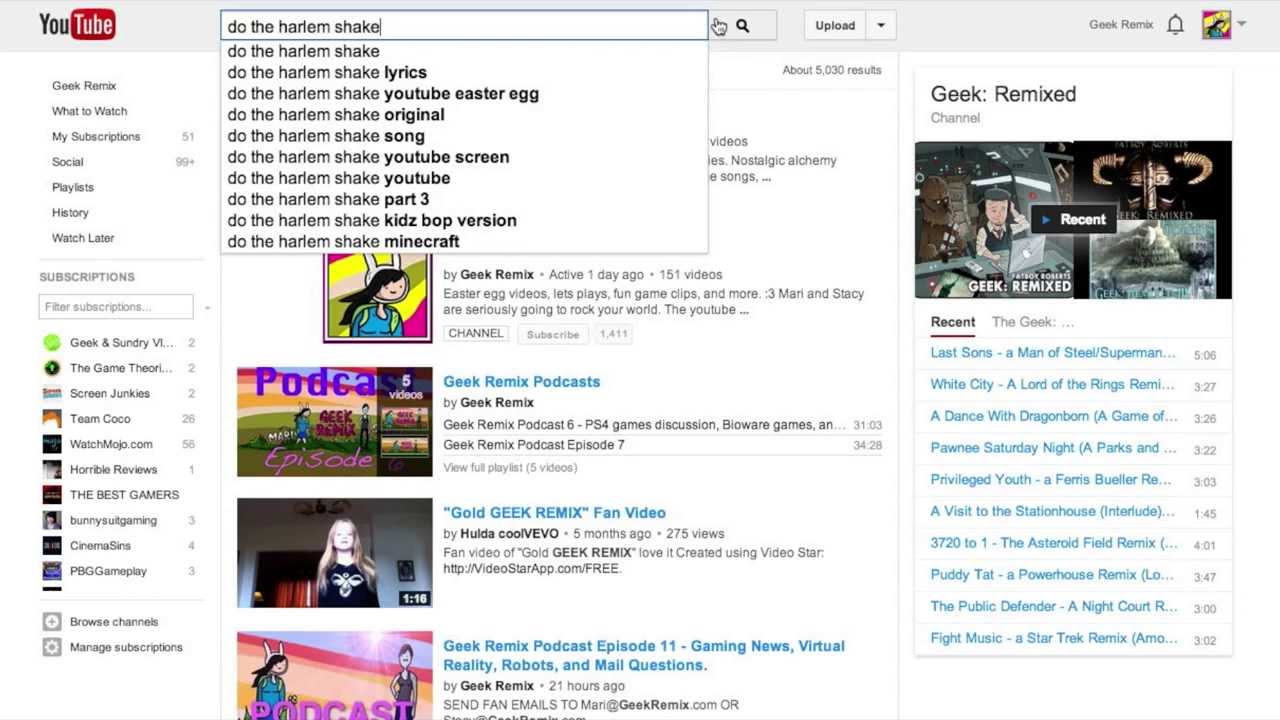Open PBGGameplay channel icon
This screenshot has height=720, width=1280.
(x=52, y=571)
